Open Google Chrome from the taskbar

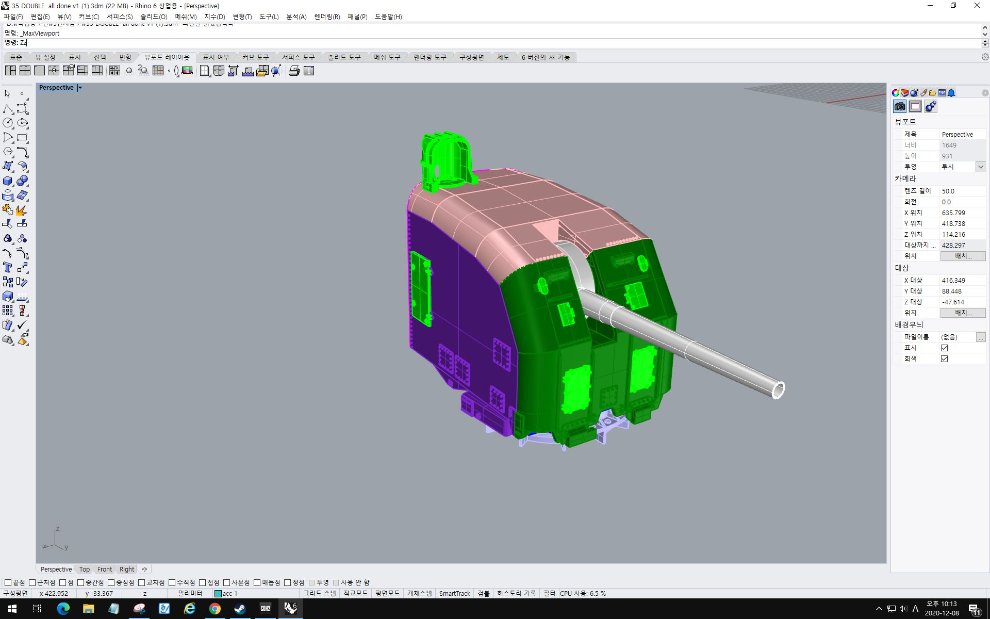click(215, 608)
